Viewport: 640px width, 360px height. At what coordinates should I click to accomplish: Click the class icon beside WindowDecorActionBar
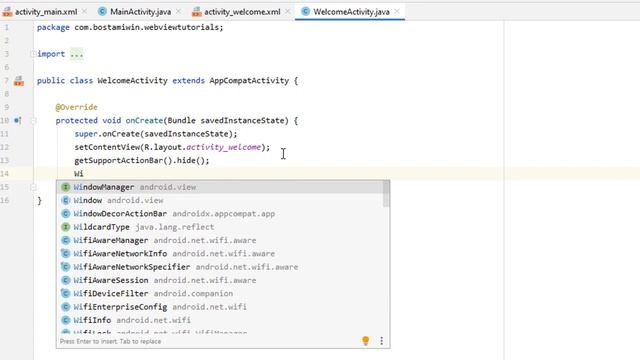tap(66, 213)
